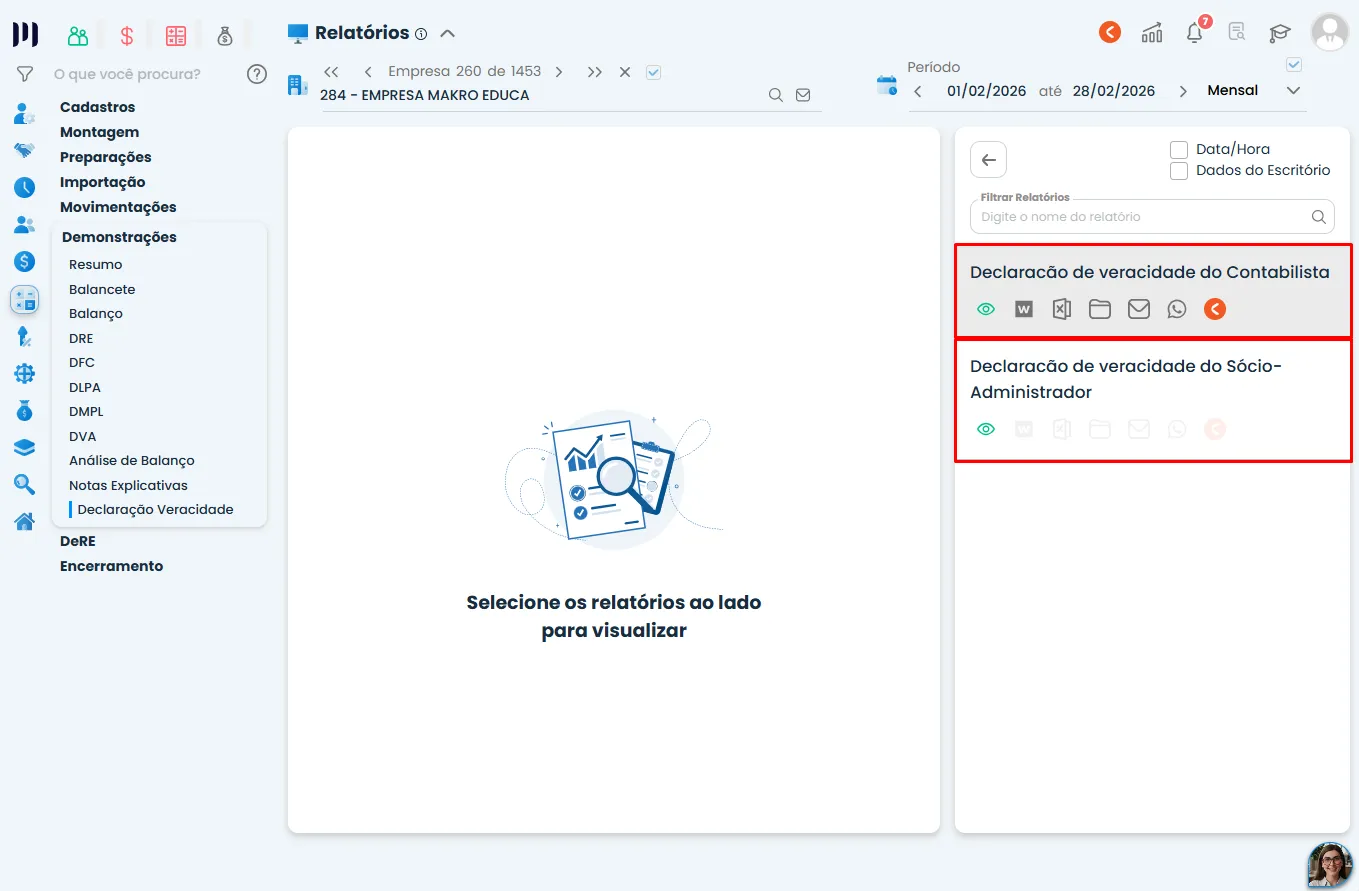Export Contabilista declaration to Word
Viewport: 1359px width, 891px height.
pos(1024,310)
